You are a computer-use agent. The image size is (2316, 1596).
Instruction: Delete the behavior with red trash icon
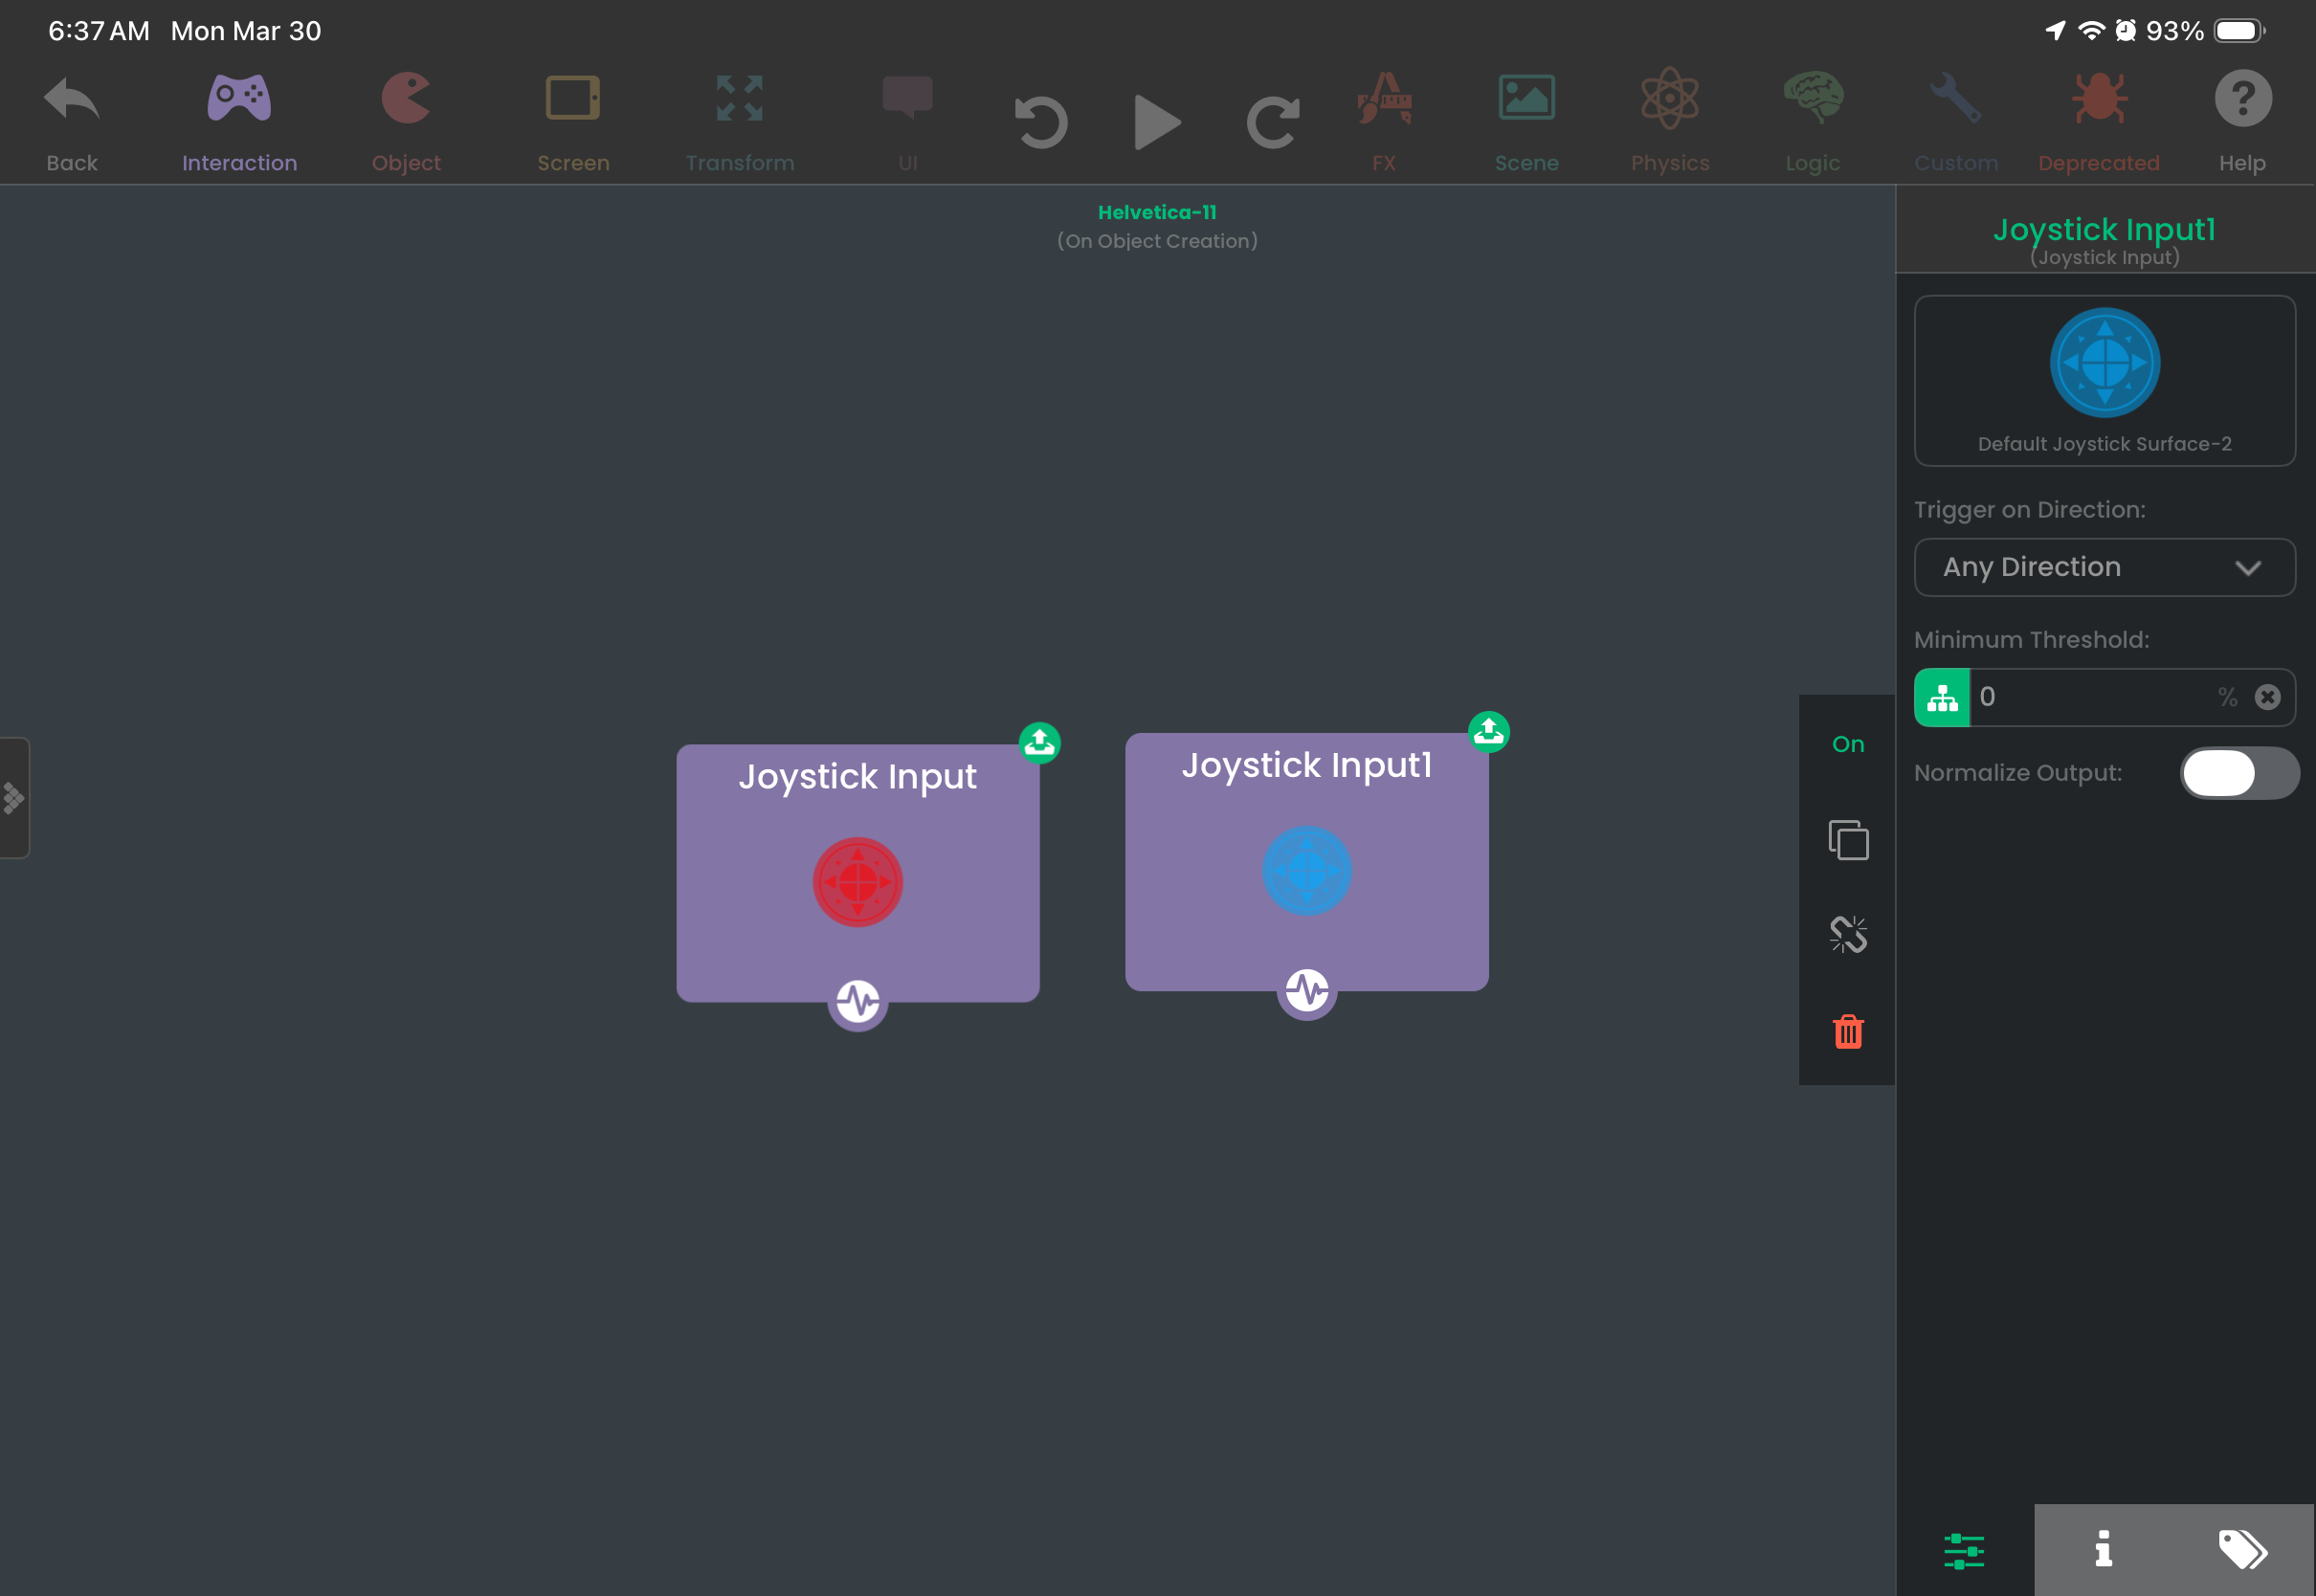[x=1847, y=1031]
